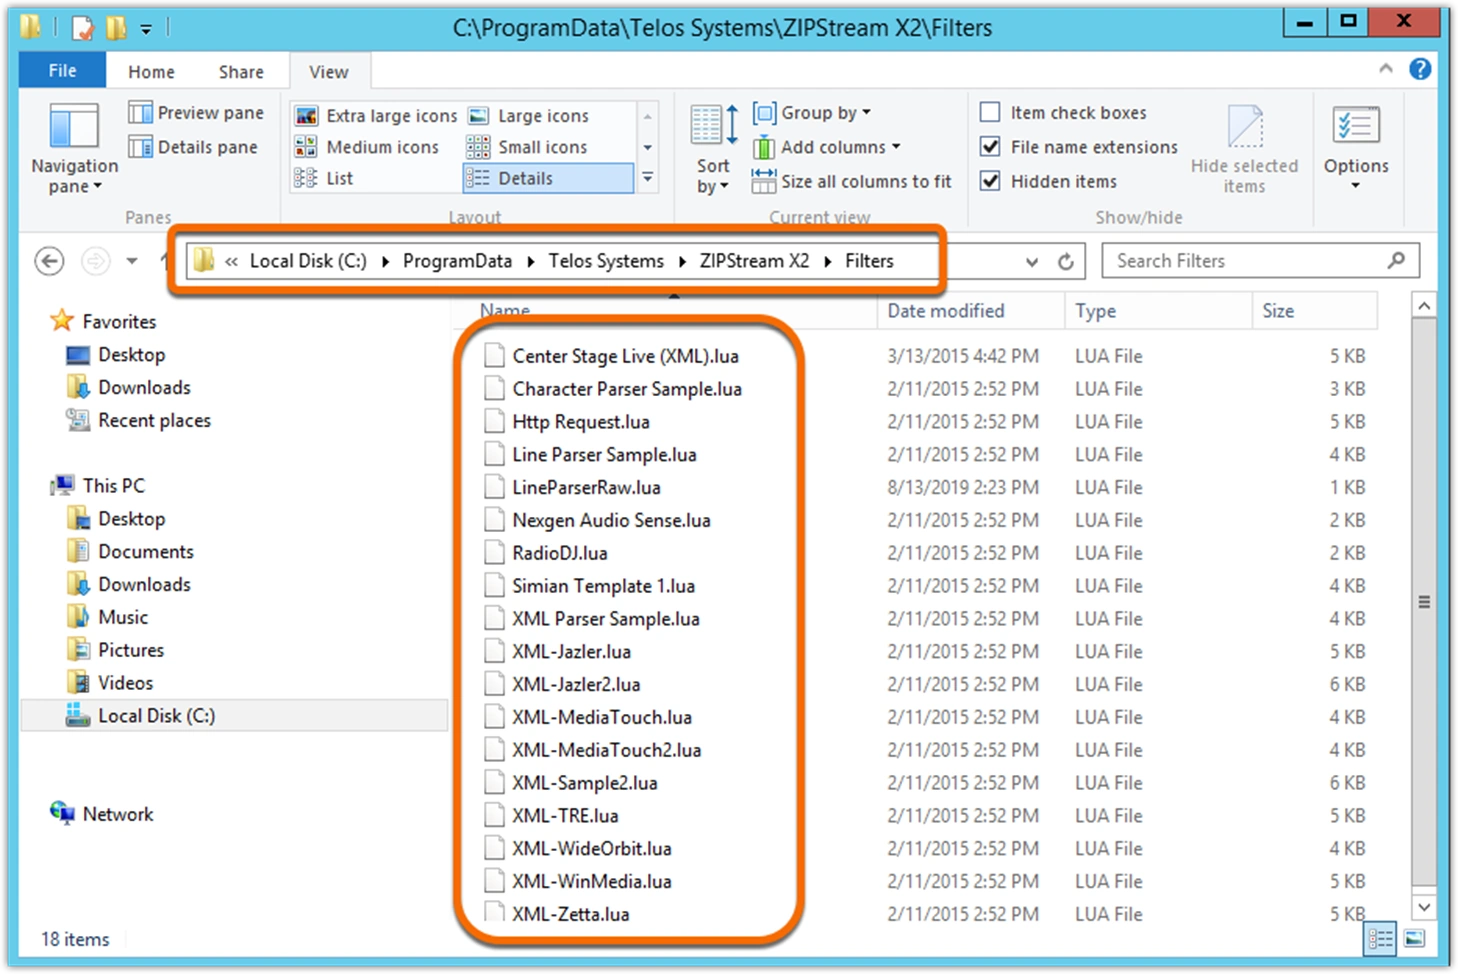This screenshot has height=974, width=1458.
Task: Open address bar history dropdown
Action: [1032, 261]
